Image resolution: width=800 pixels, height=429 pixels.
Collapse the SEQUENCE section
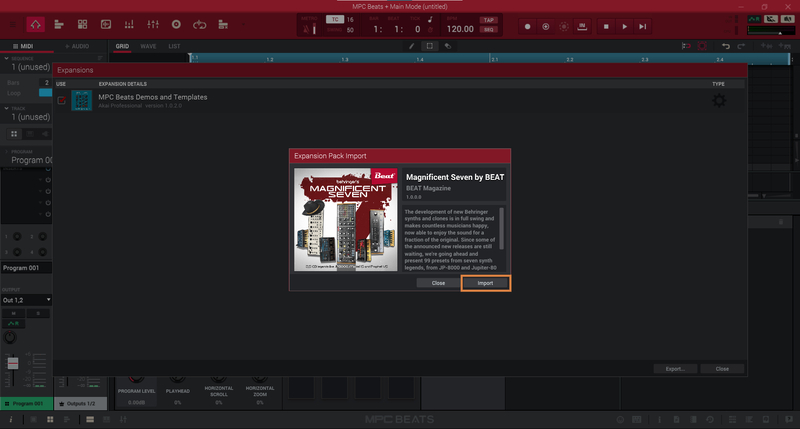(6, 58)
